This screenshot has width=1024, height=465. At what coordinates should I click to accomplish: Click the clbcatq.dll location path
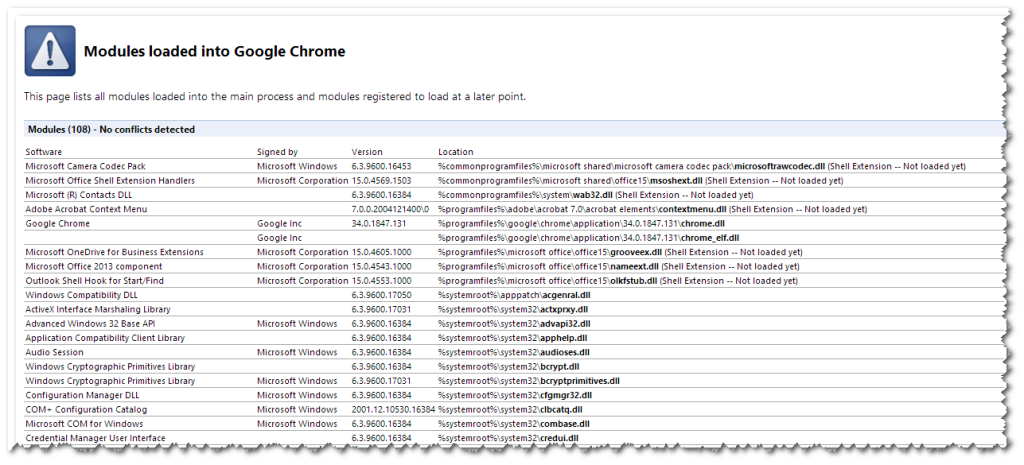point(510,409)
